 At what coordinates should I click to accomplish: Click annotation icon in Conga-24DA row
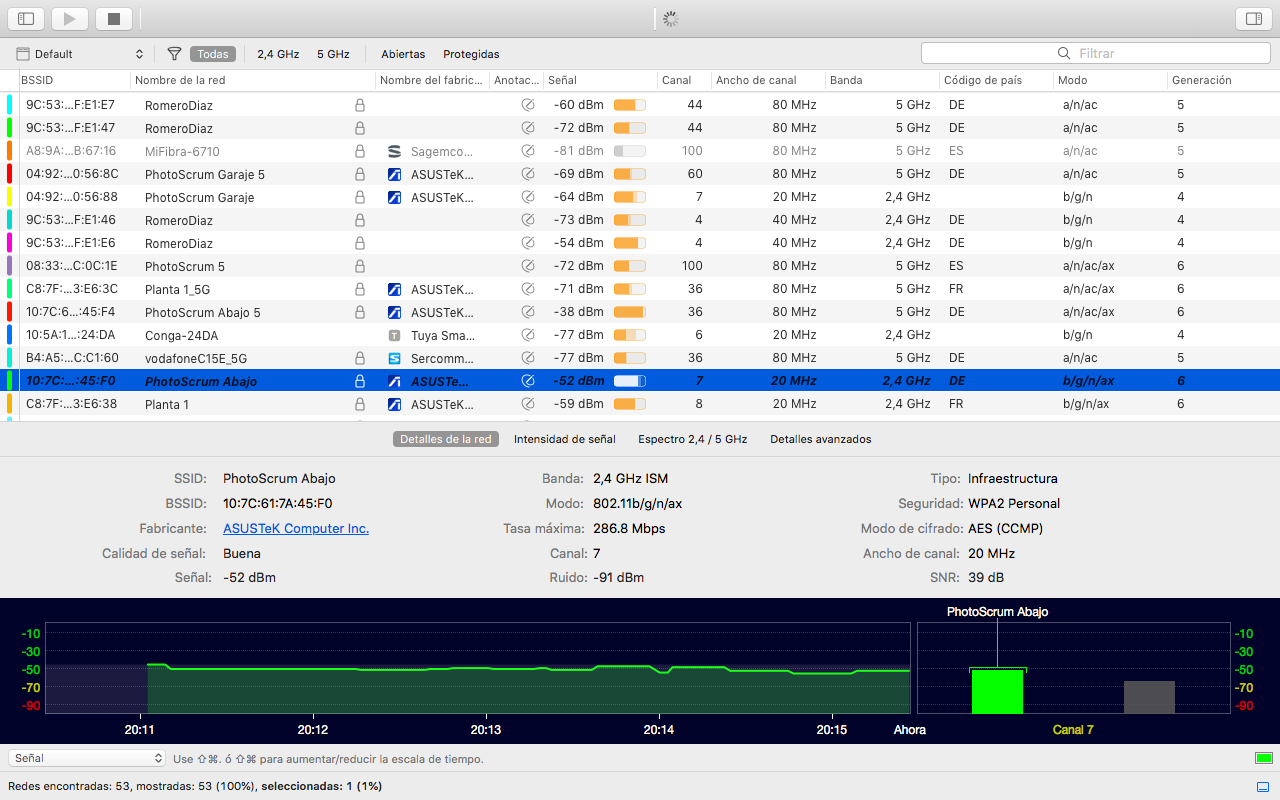[528, 335]
